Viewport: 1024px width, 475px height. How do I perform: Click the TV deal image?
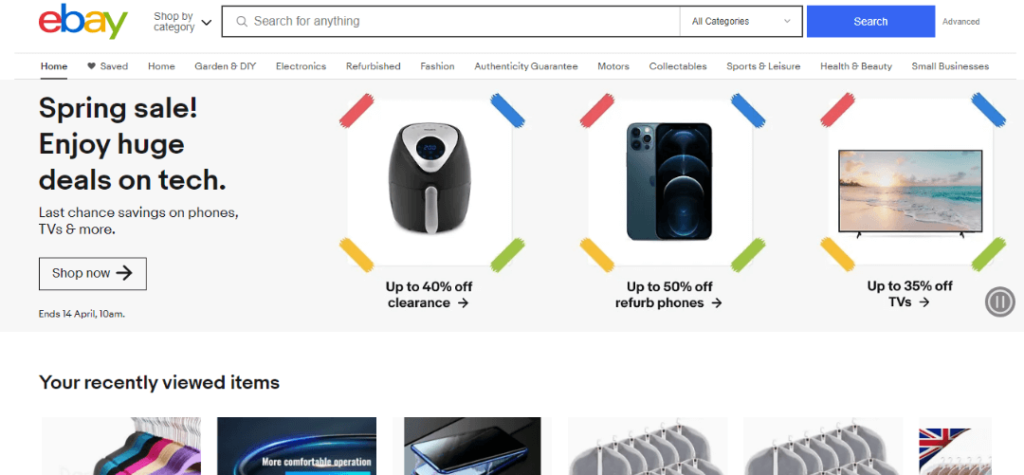[x=910, y=182]
